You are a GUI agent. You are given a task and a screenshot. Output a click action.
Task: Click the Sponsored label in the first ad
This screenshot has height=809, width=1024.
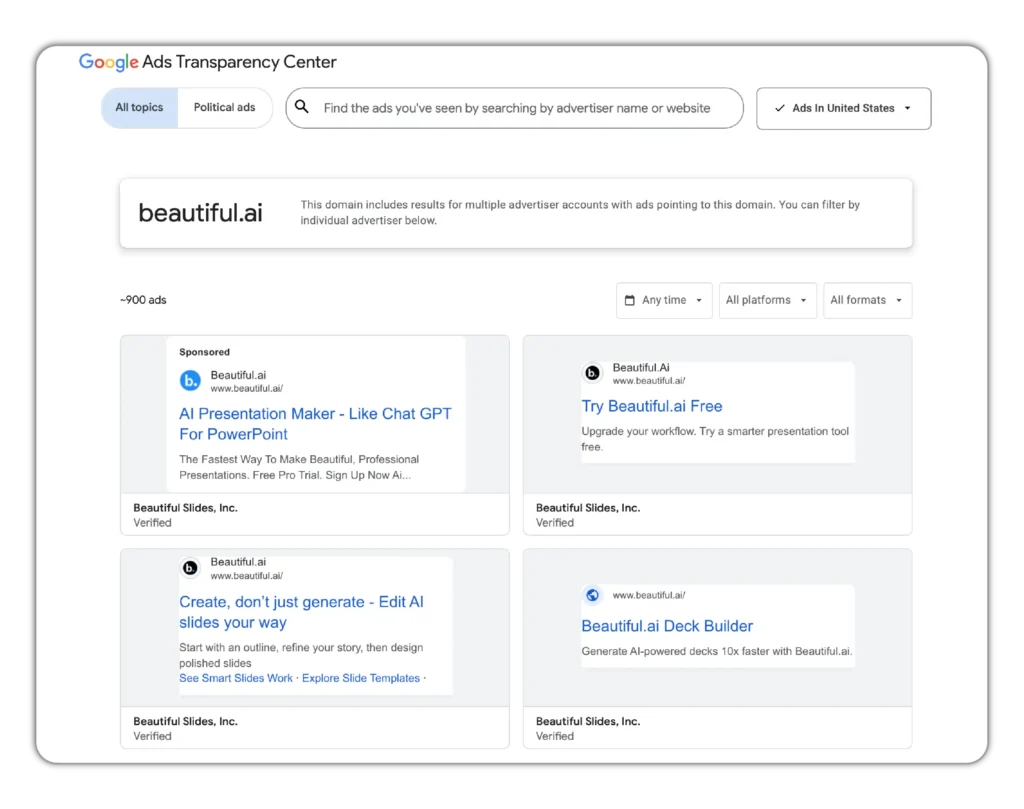point(204,352)
